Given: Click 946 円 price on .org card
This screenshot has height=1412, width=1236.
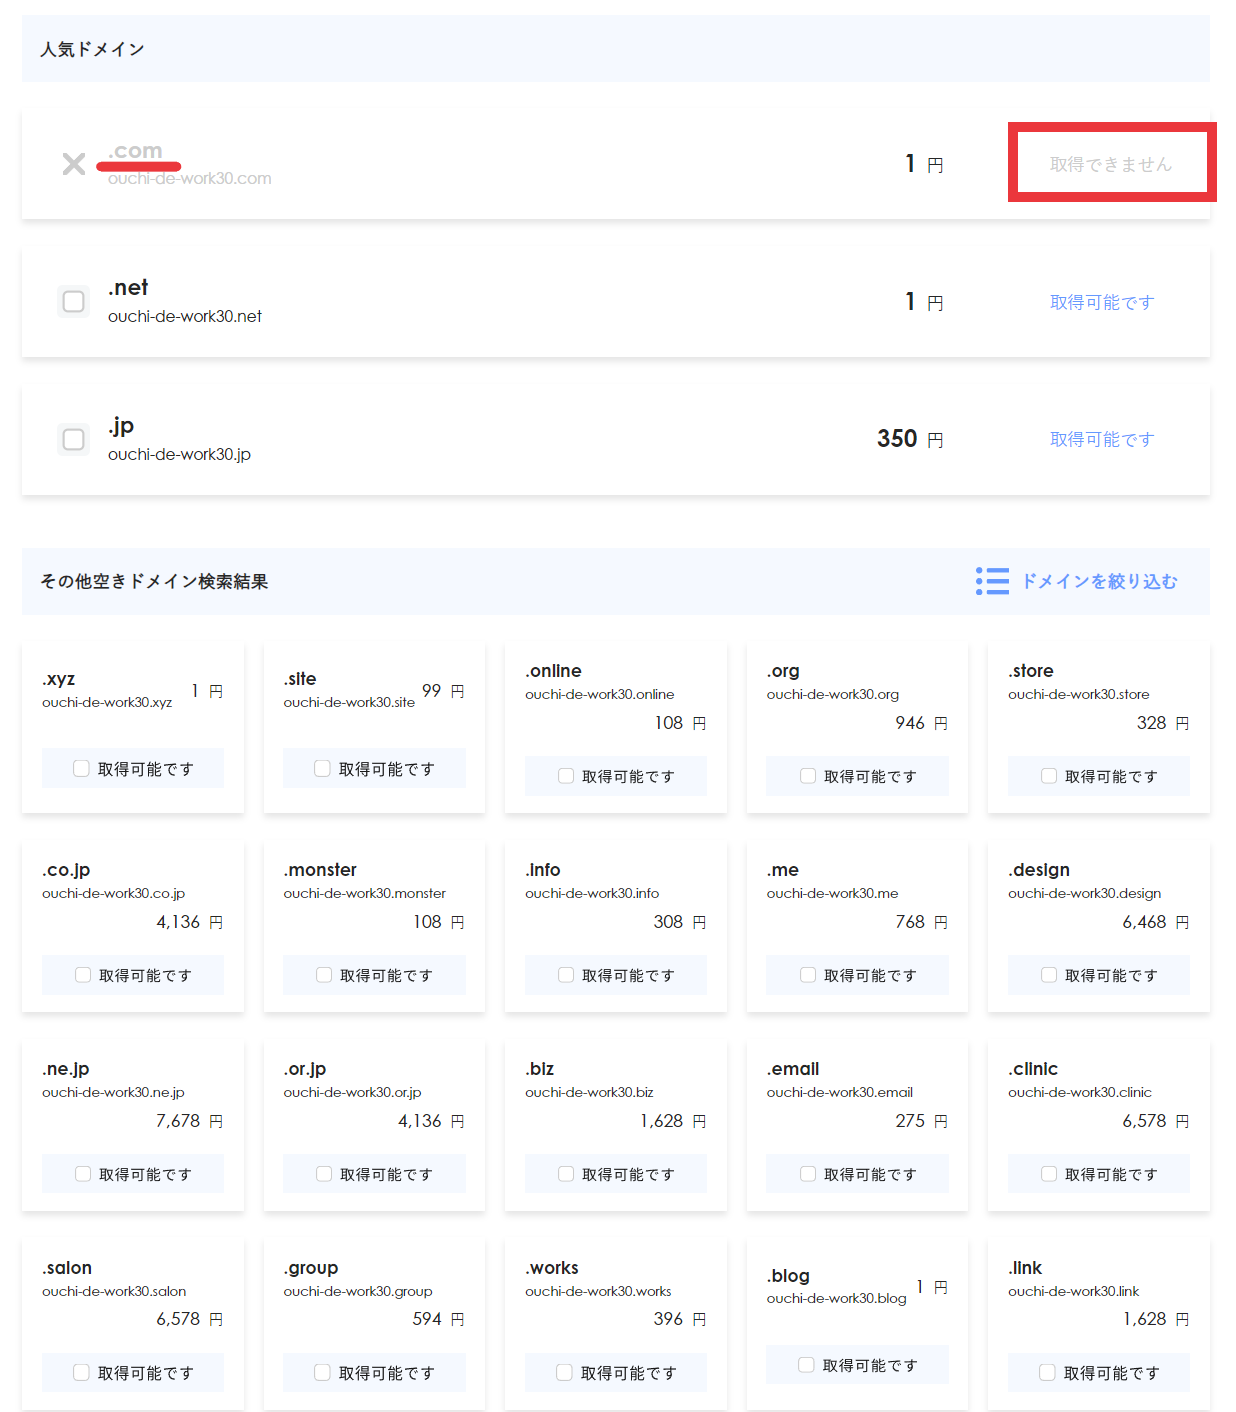Looking at the screenshot, I should [921, 723].
